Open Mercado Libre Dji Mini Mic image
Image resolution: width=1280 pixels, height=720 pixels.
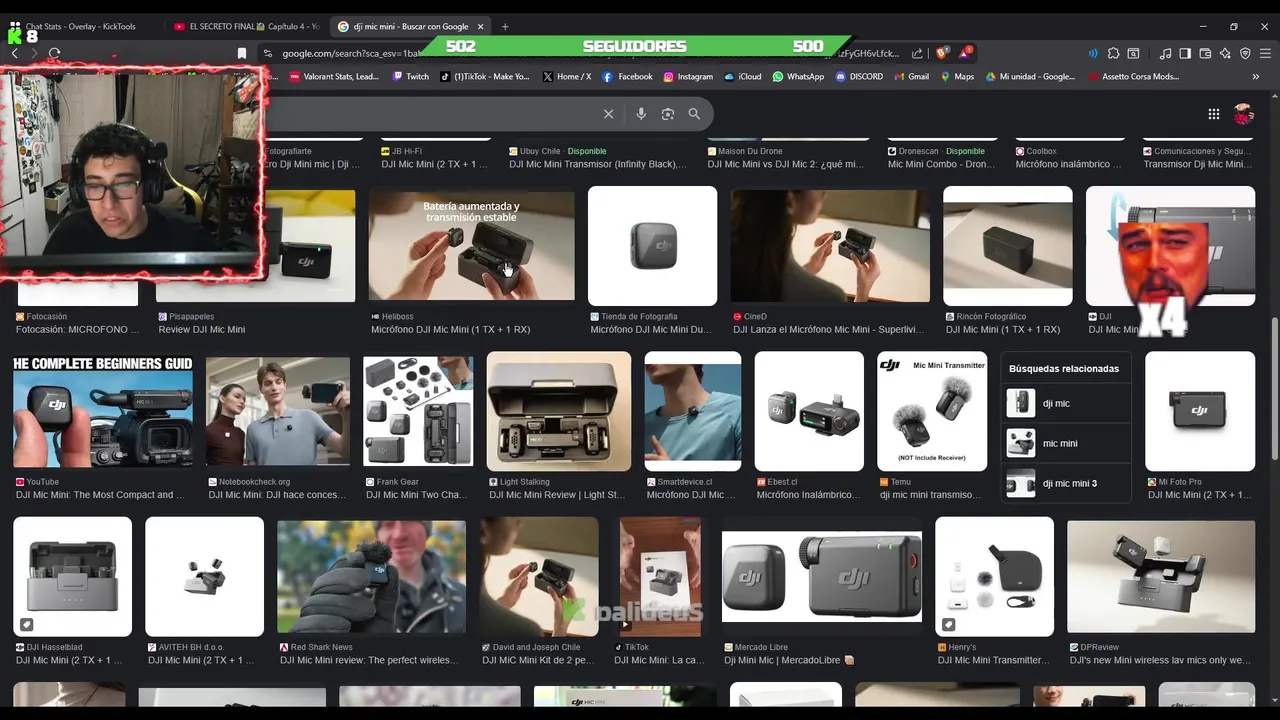tap(822, 577)
